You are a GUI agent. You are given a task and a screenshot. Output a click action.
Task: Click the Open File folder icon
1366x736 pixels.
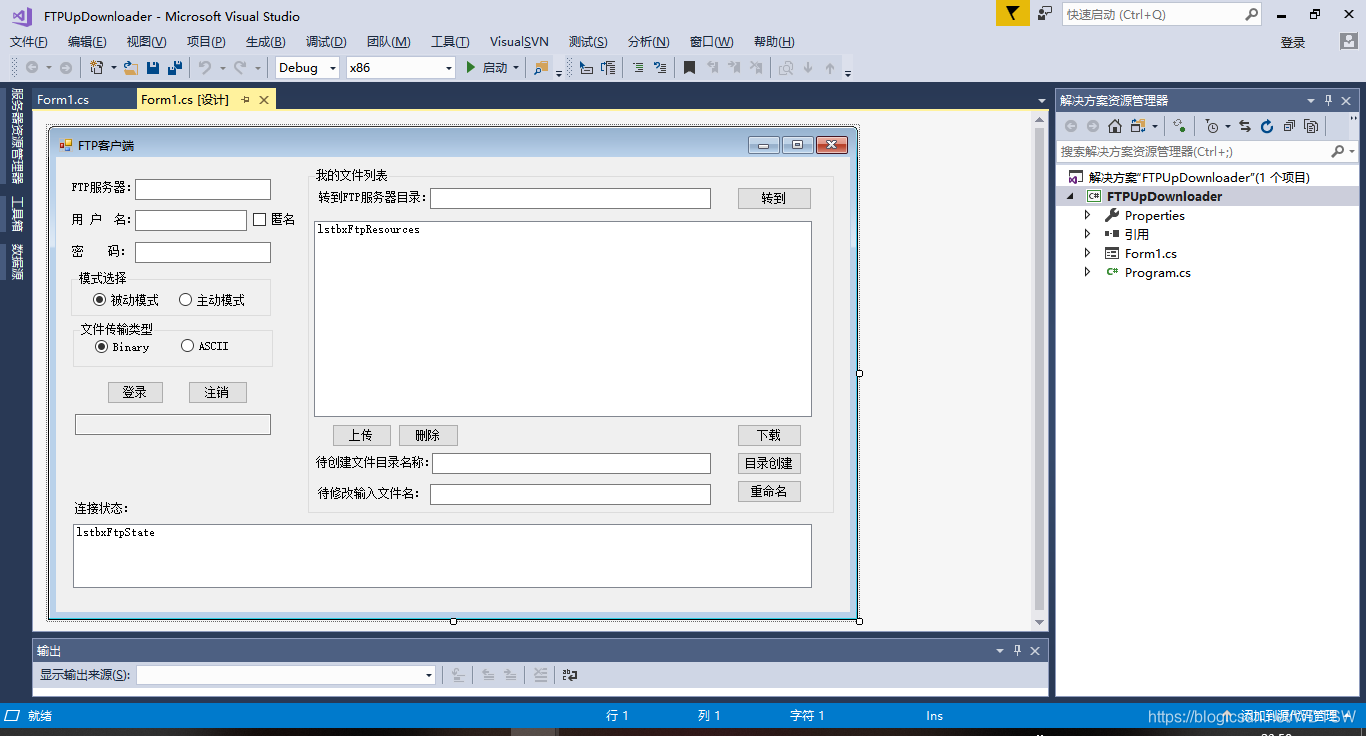point(131,68)
